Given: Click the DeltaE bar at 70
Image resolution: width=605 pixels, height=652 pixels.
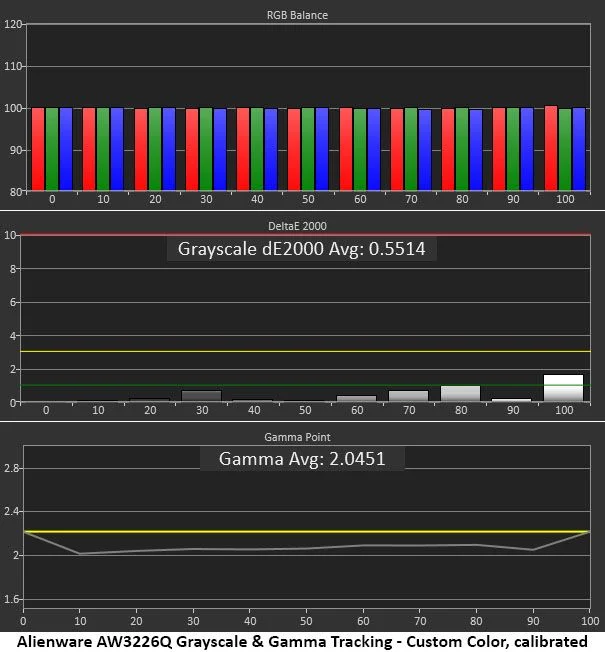Looking at the screenshot, I should [x=408, y=396].
